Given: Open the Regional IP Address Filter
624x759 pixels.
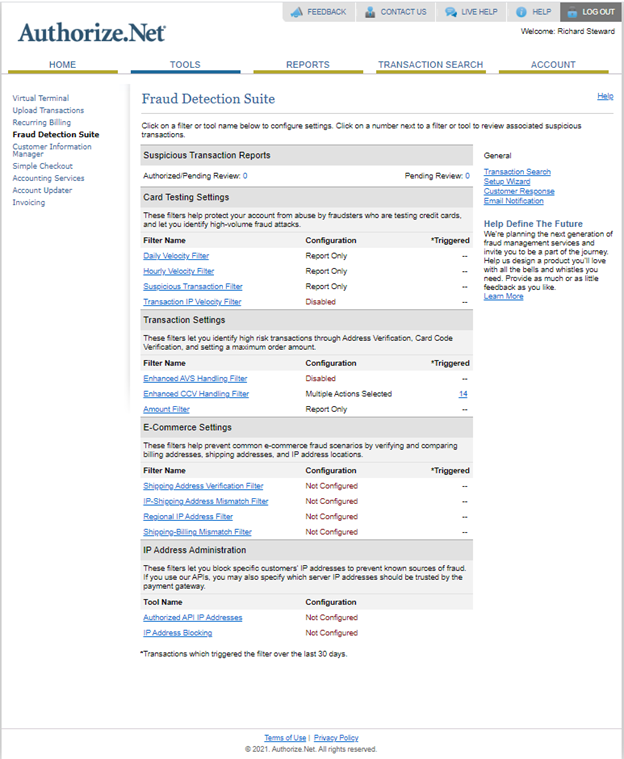Looking at the screenshot, I should [188, 516].
